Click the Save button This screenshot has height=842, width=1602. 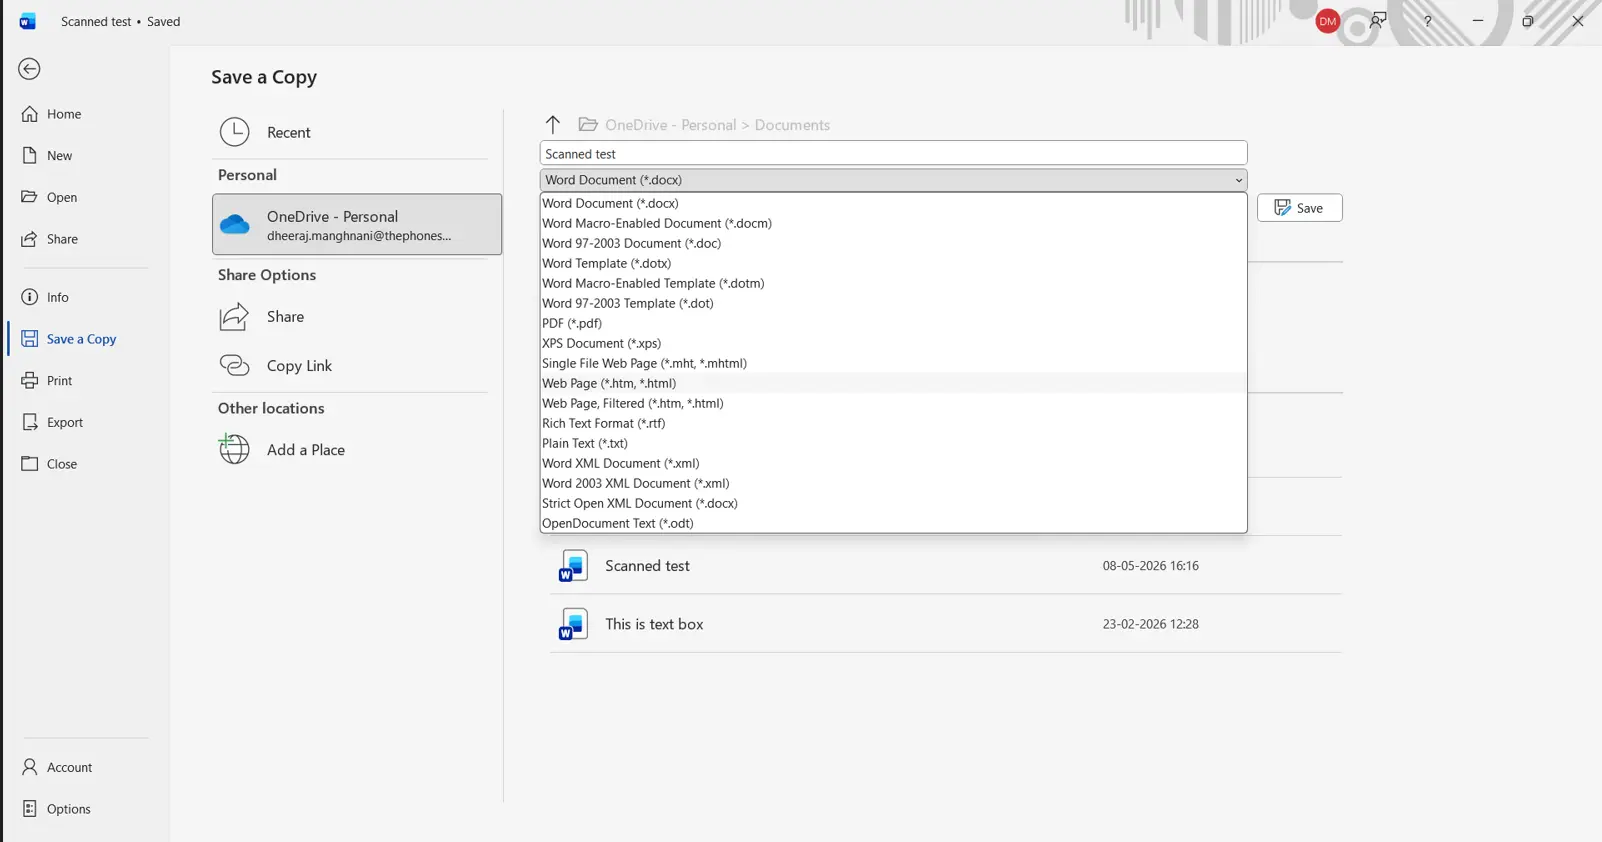point(1299,208)
